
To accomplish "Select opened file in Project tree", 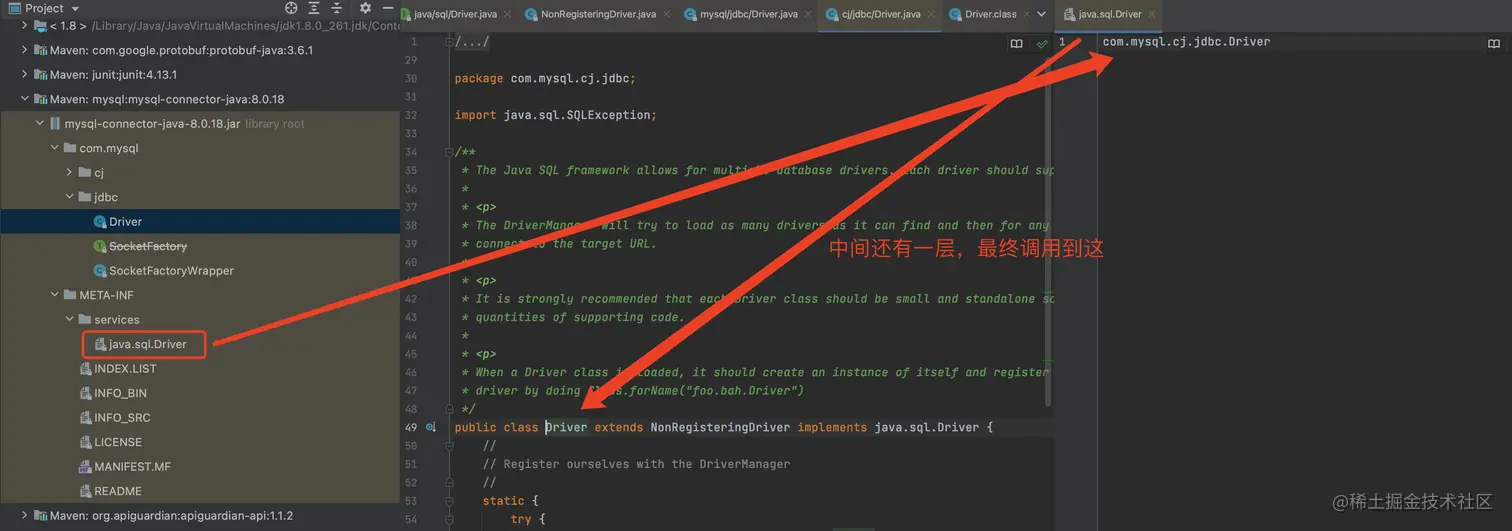I will point(291,8).
